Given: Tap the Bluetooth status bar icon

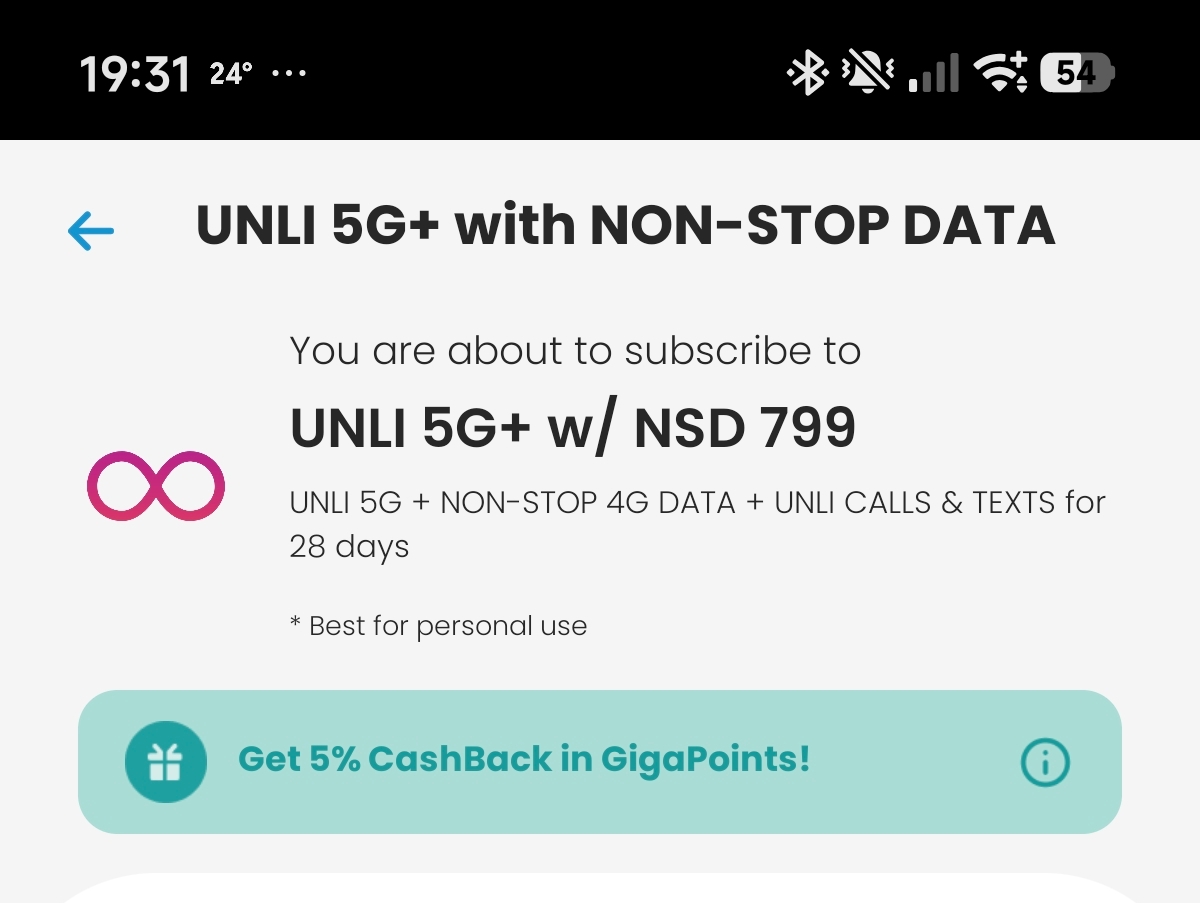Looking at the screenshot, I should coord(807,73).
